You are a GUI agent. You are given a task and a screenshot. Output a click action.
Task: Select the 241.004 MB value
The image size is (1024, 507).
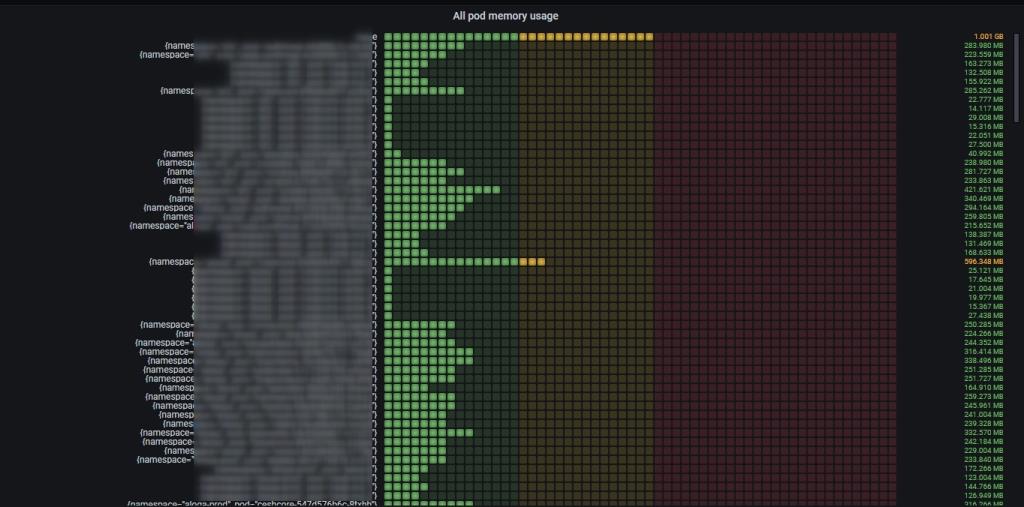pyautogui.click(x=984, y=414)
